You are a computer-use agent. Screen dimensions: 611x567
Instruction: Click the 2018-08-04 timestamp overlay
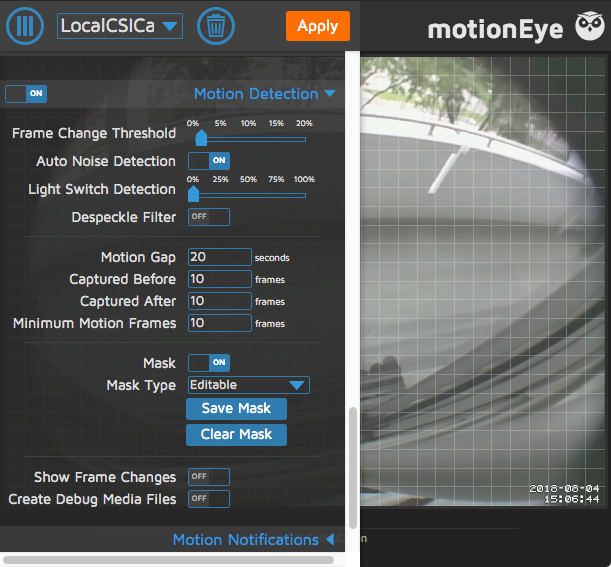point(564,494)
